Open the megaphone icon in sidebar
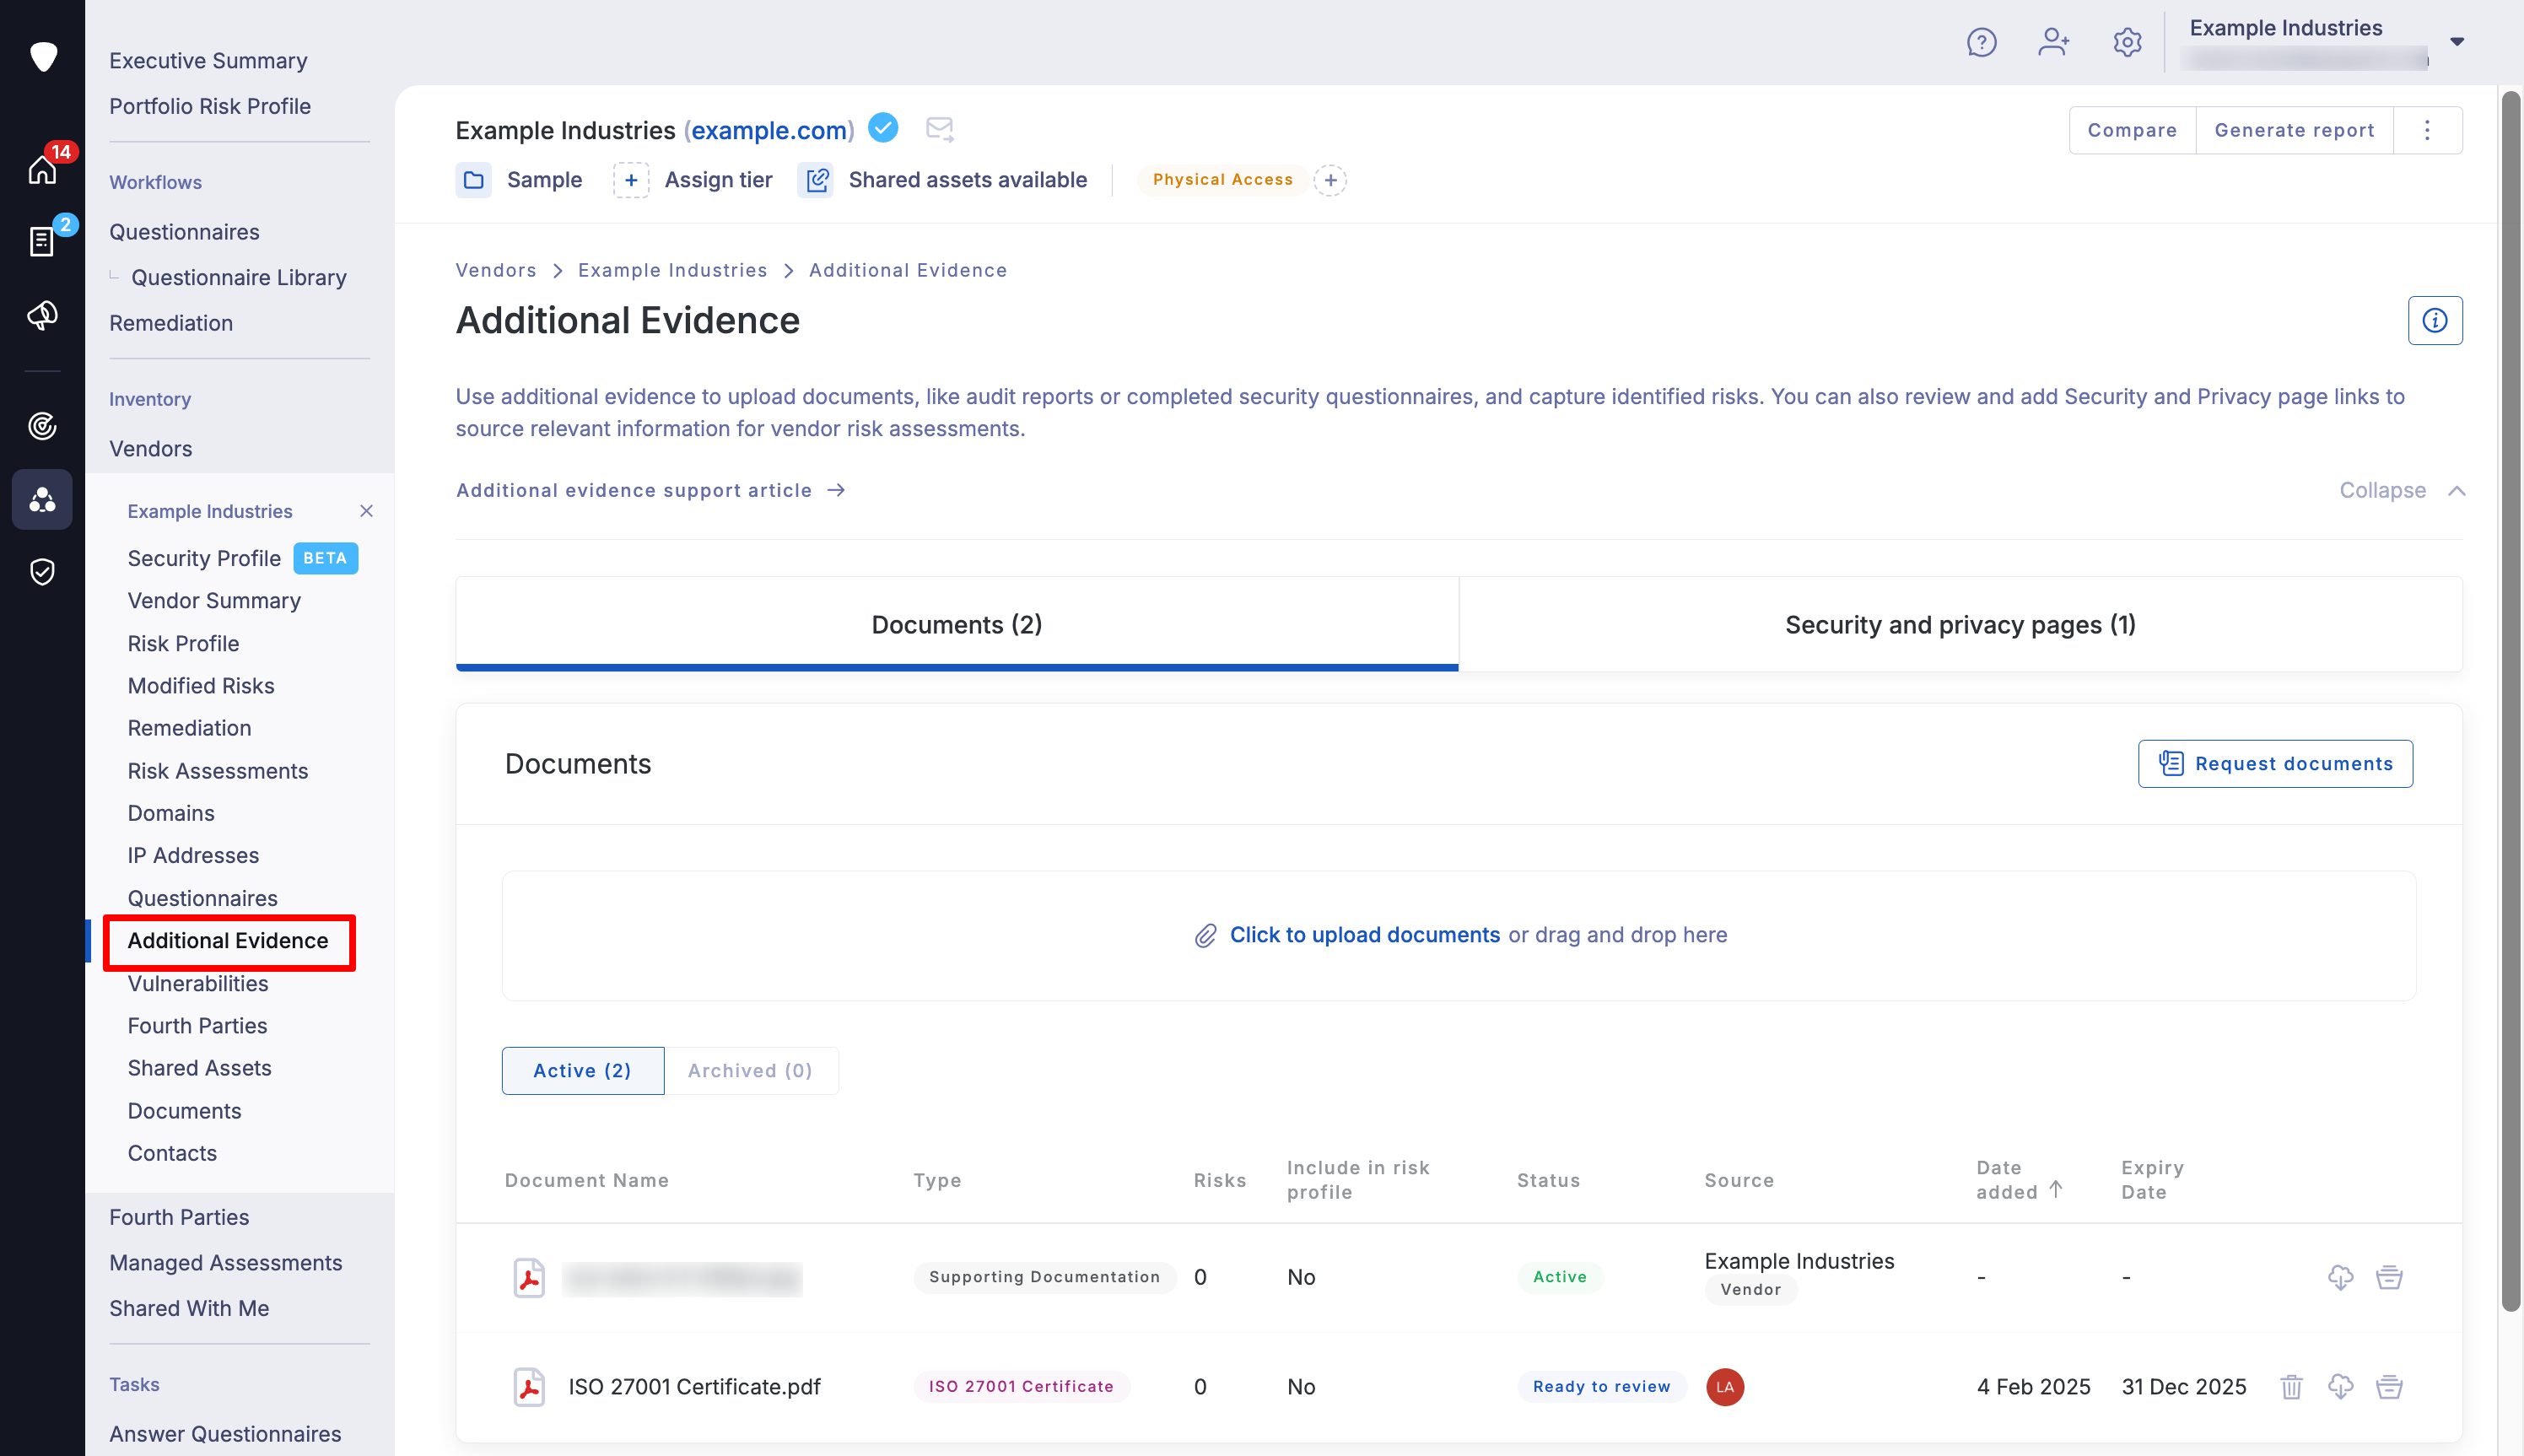2524x1456 pixels. (42, 315)
